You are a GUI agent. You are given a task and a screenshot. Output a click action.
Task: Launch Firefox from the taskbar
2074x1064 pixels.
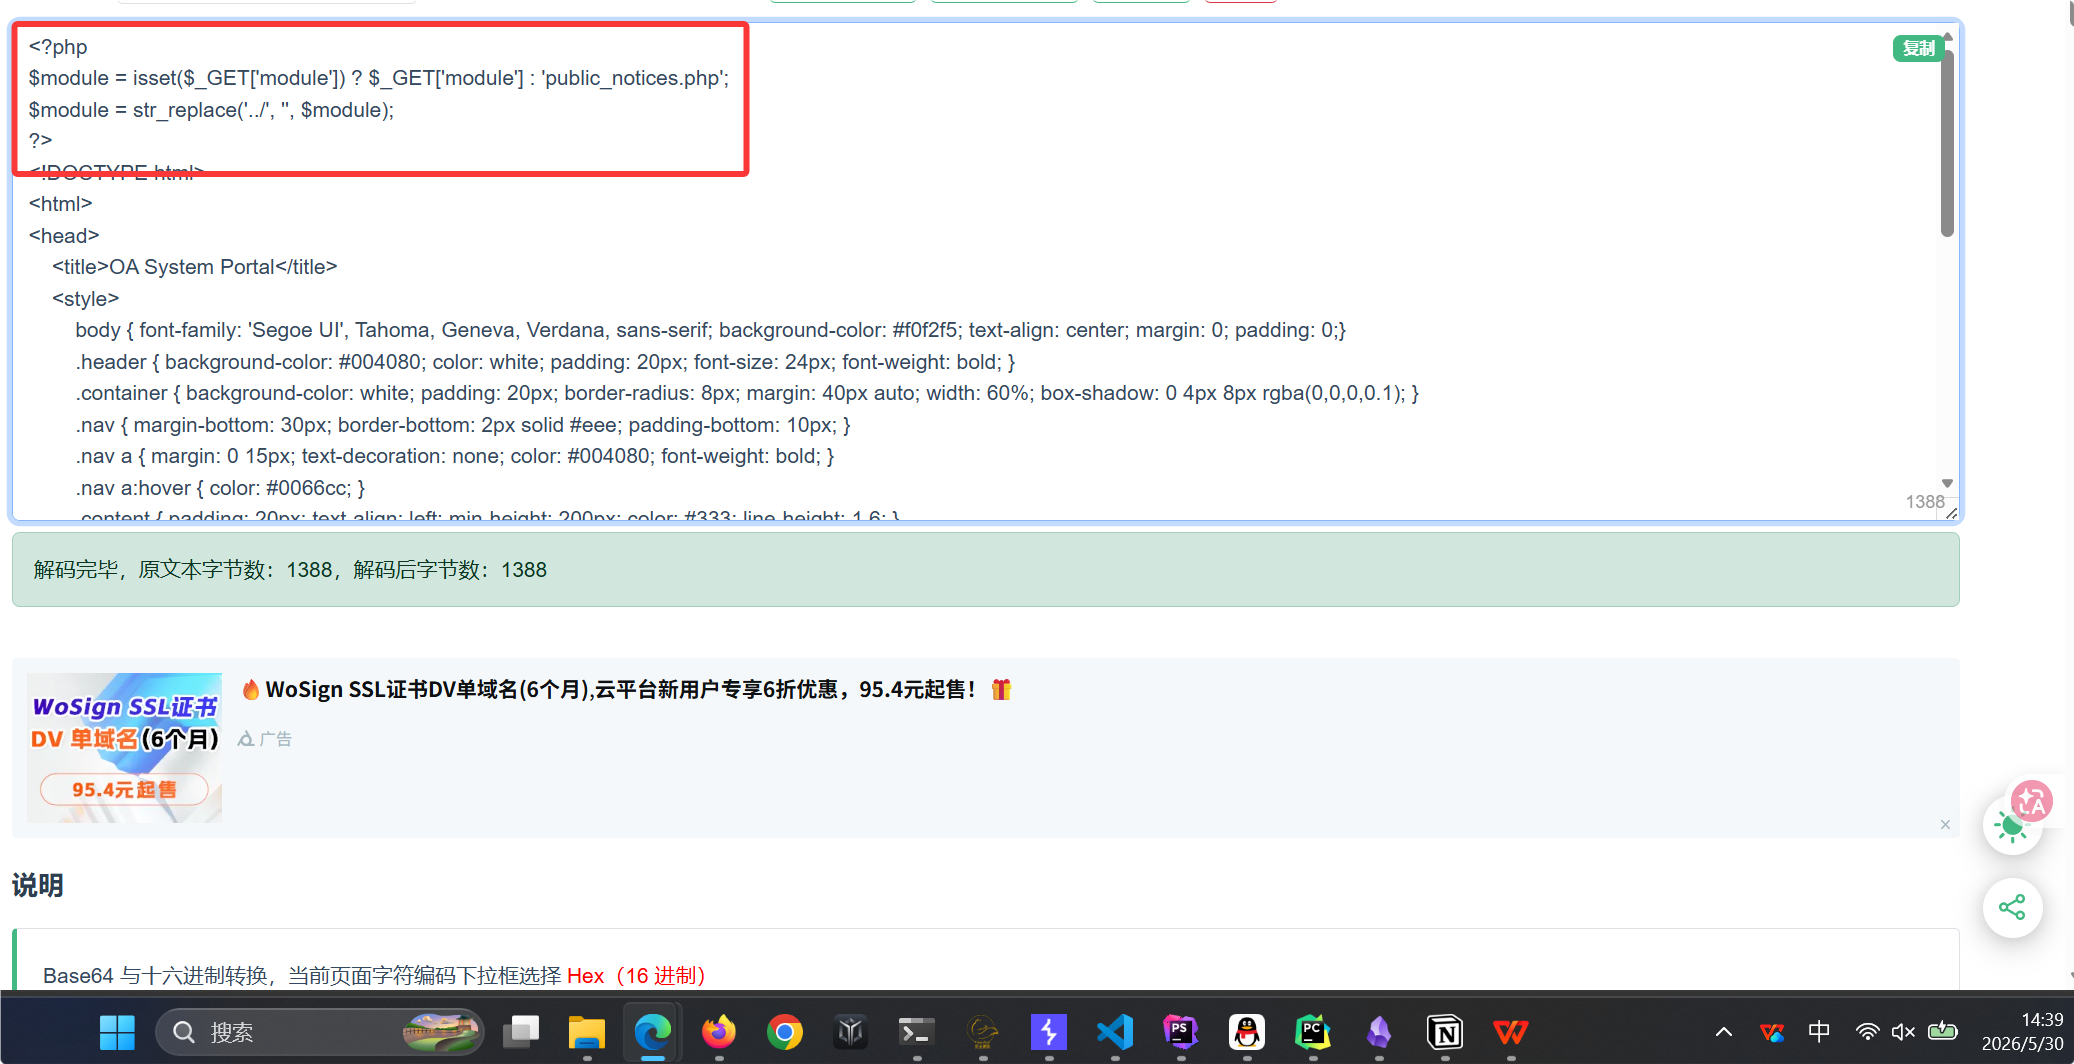click(x=719, y=1032)
